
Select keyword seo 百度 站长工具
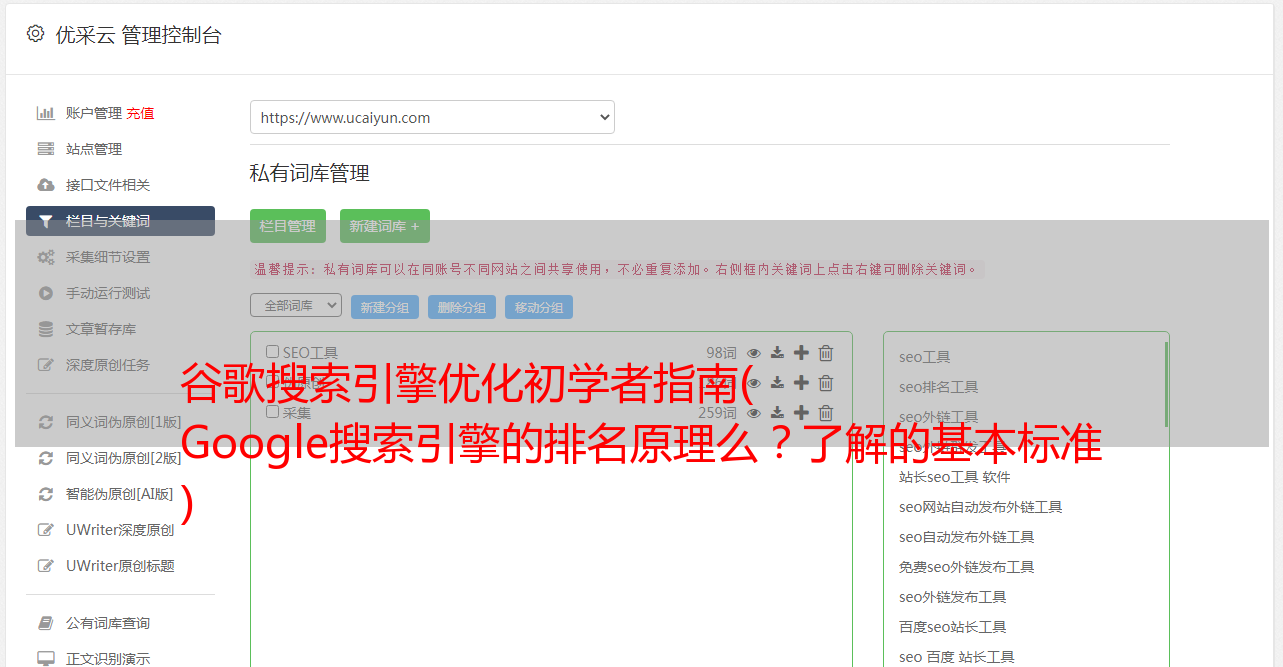tap(957, 657)
